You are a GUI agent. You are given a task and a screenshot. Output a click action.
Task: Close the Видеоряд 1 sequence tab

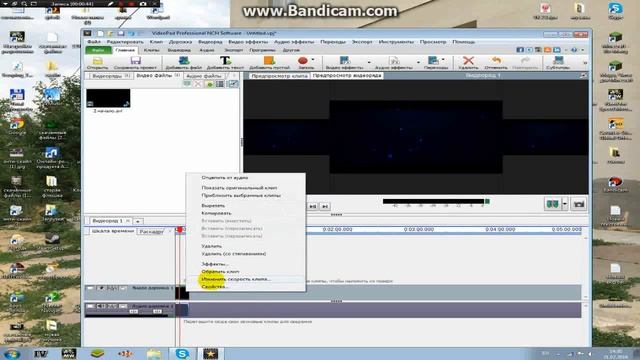[x=128, y=221]
